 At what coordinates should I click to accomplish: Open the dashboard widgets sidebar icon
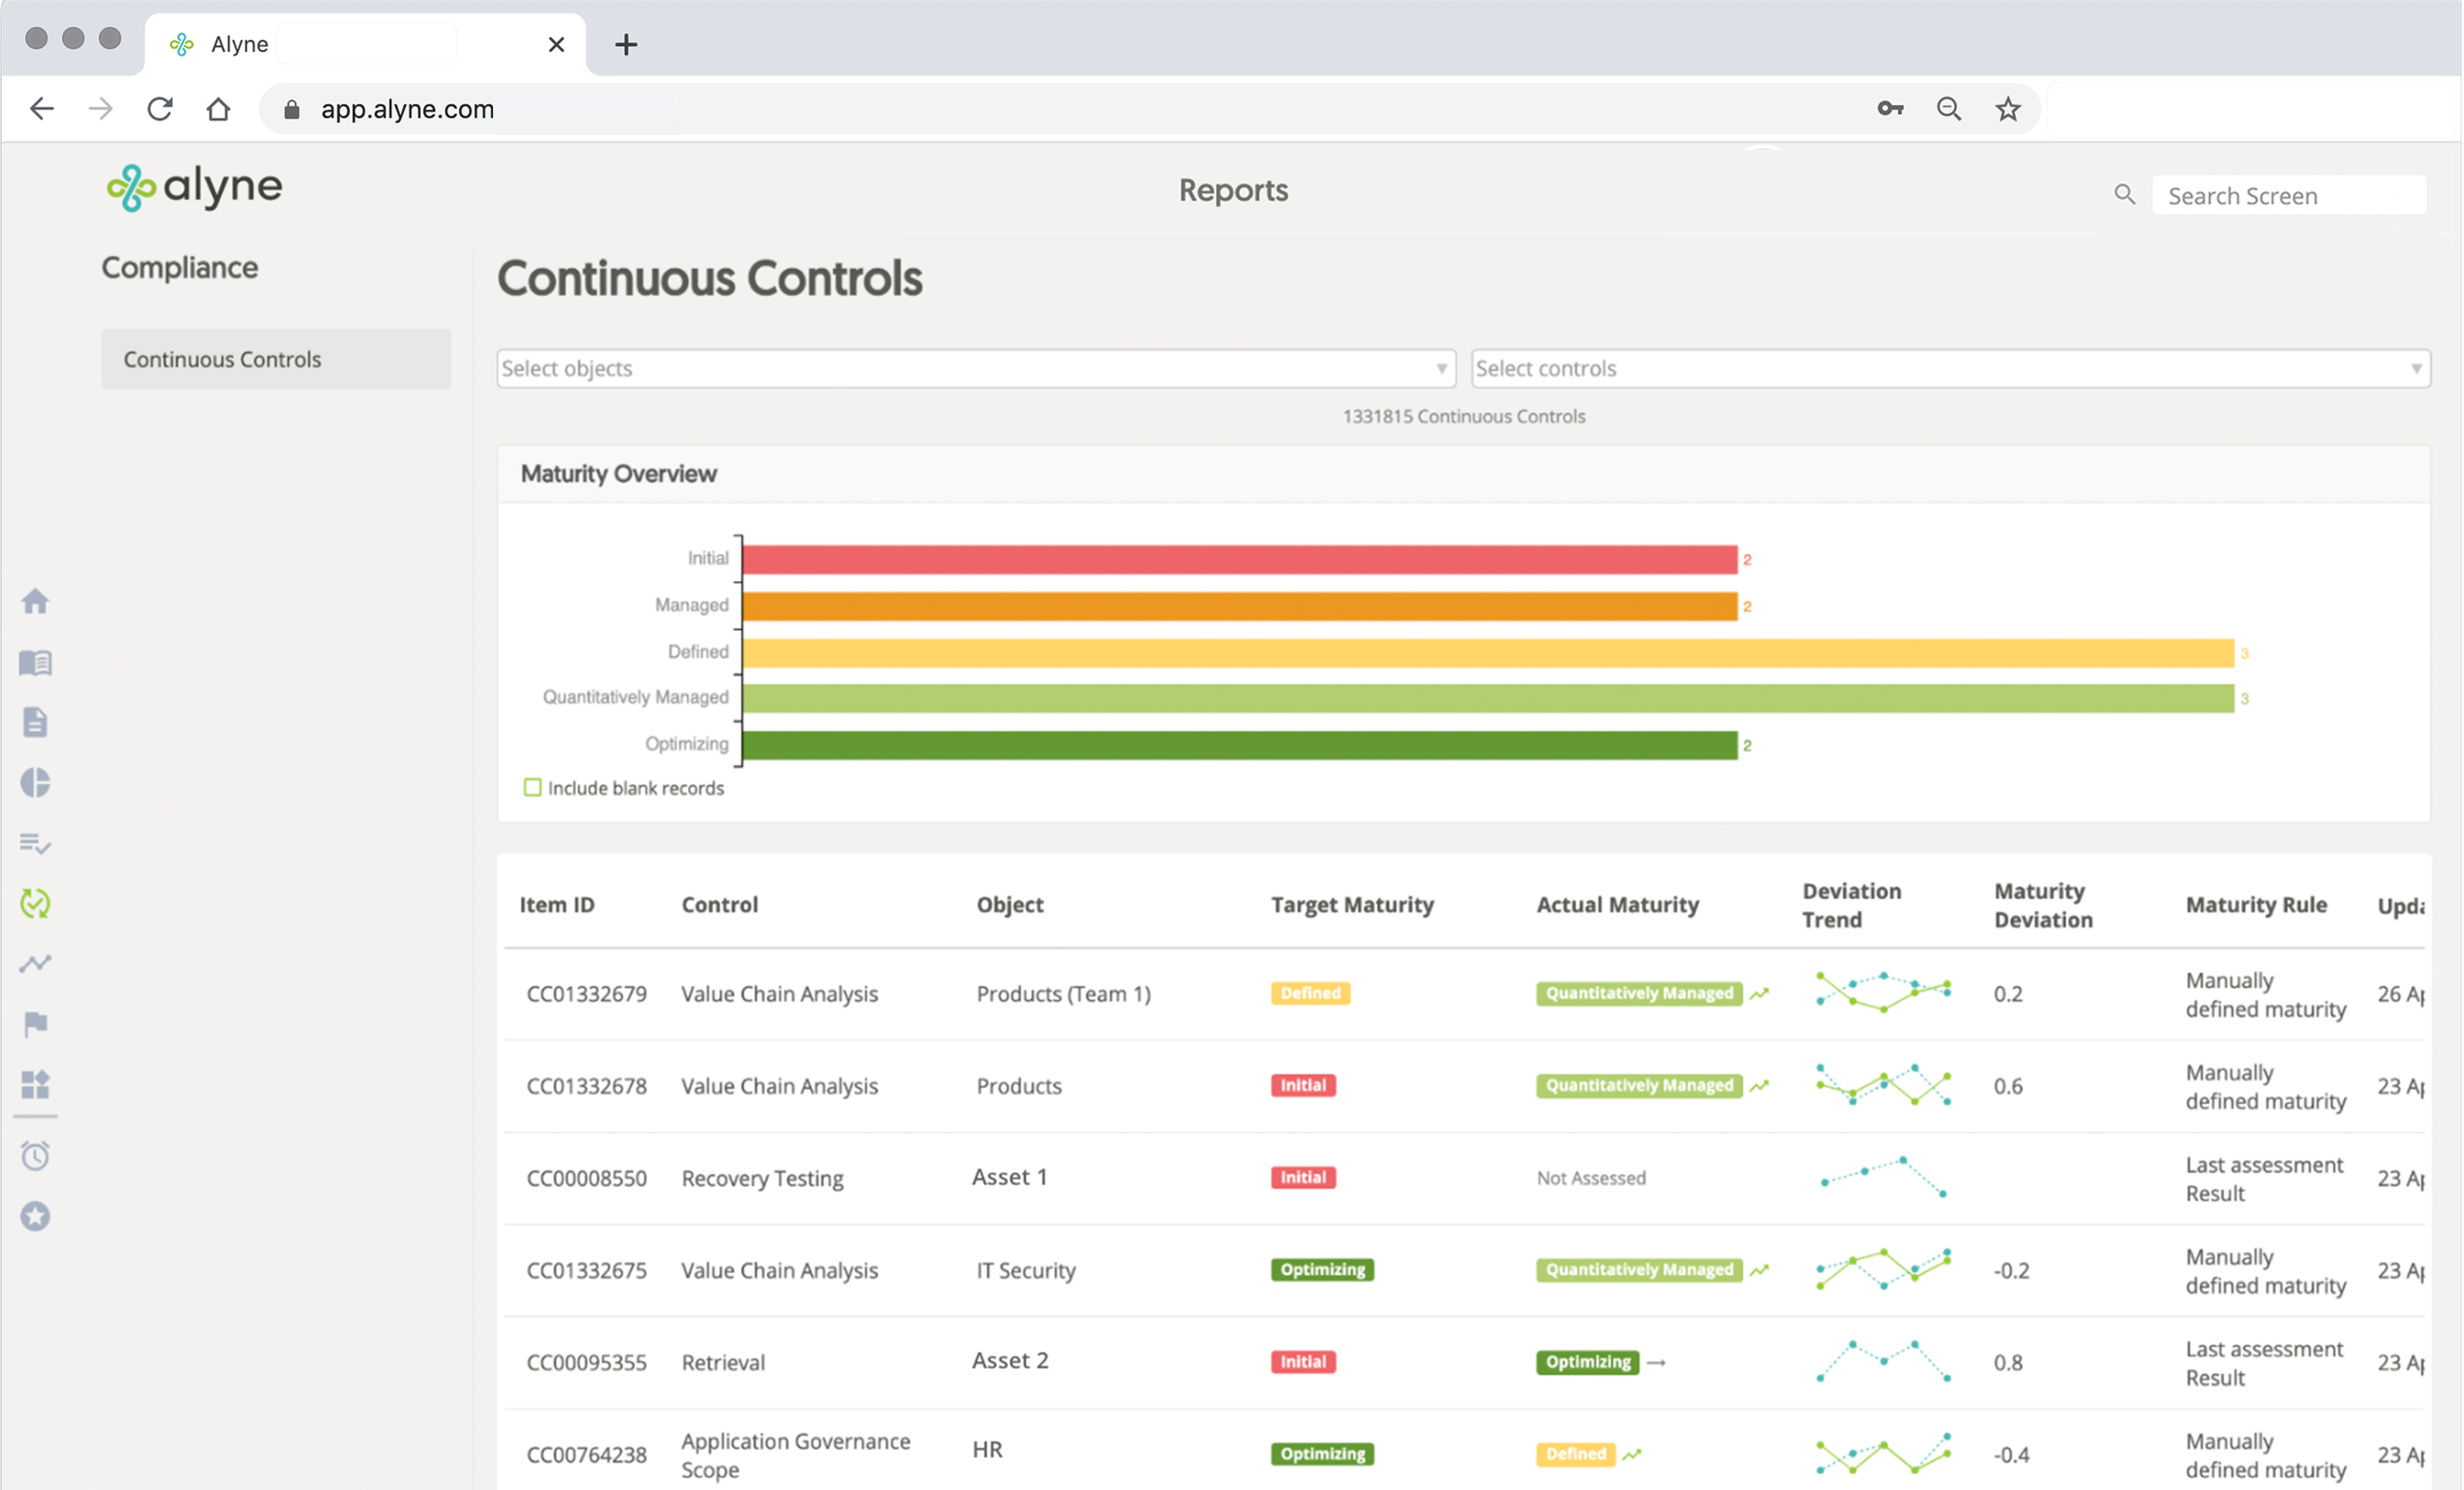pos(35,1084)
